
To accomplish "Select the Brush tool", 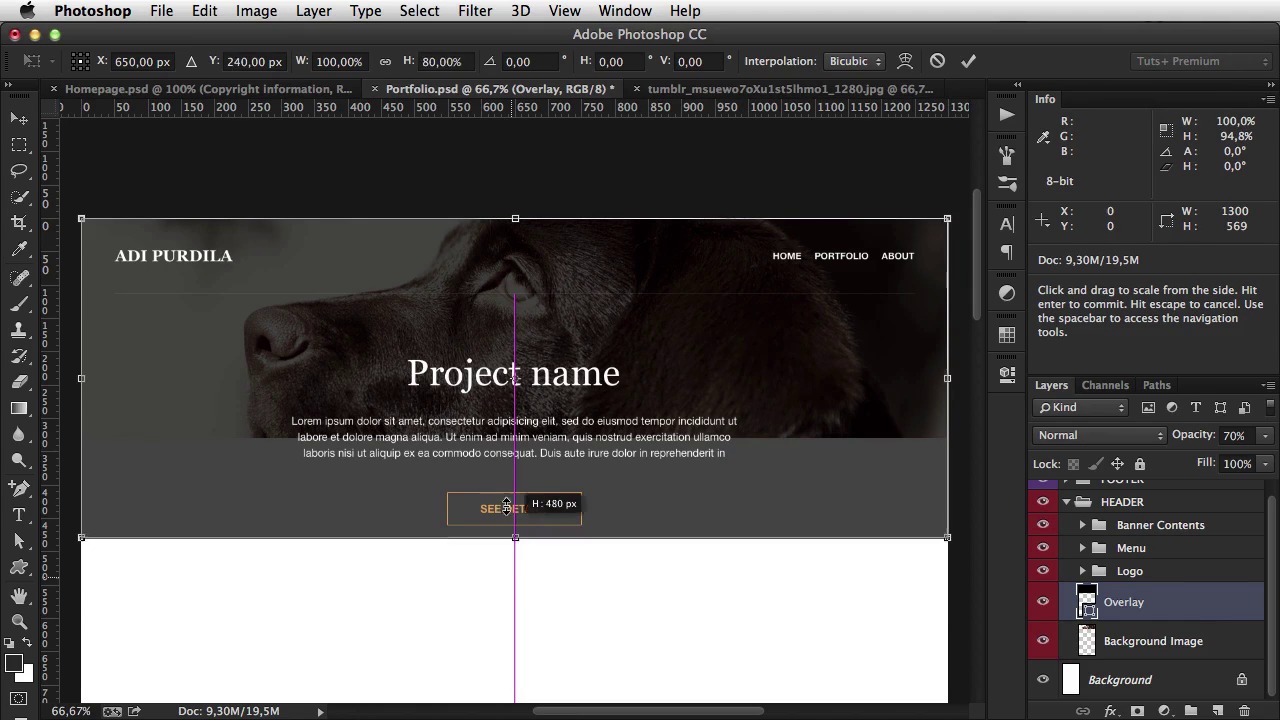I will [x=19, y=303].
